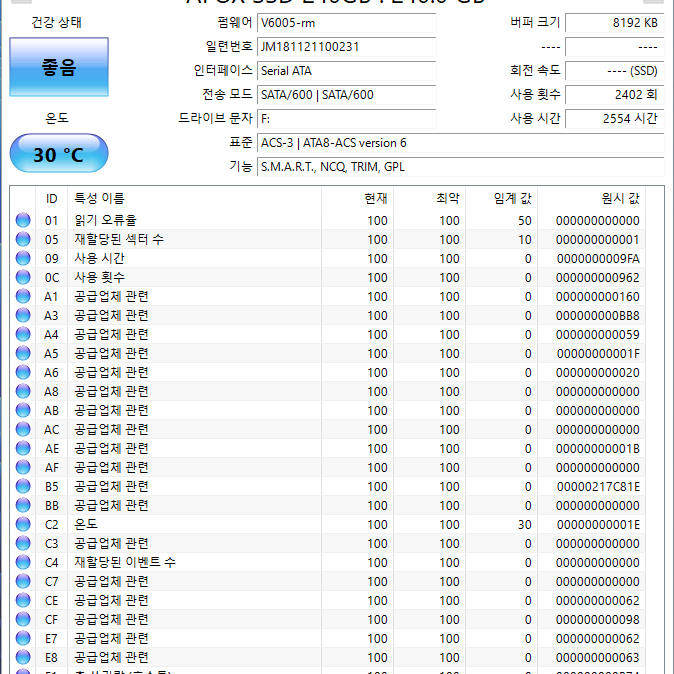Click the 기능 field listing S.M.A.R.T., NCQ, TRIM, GPL

click(461, 167)
